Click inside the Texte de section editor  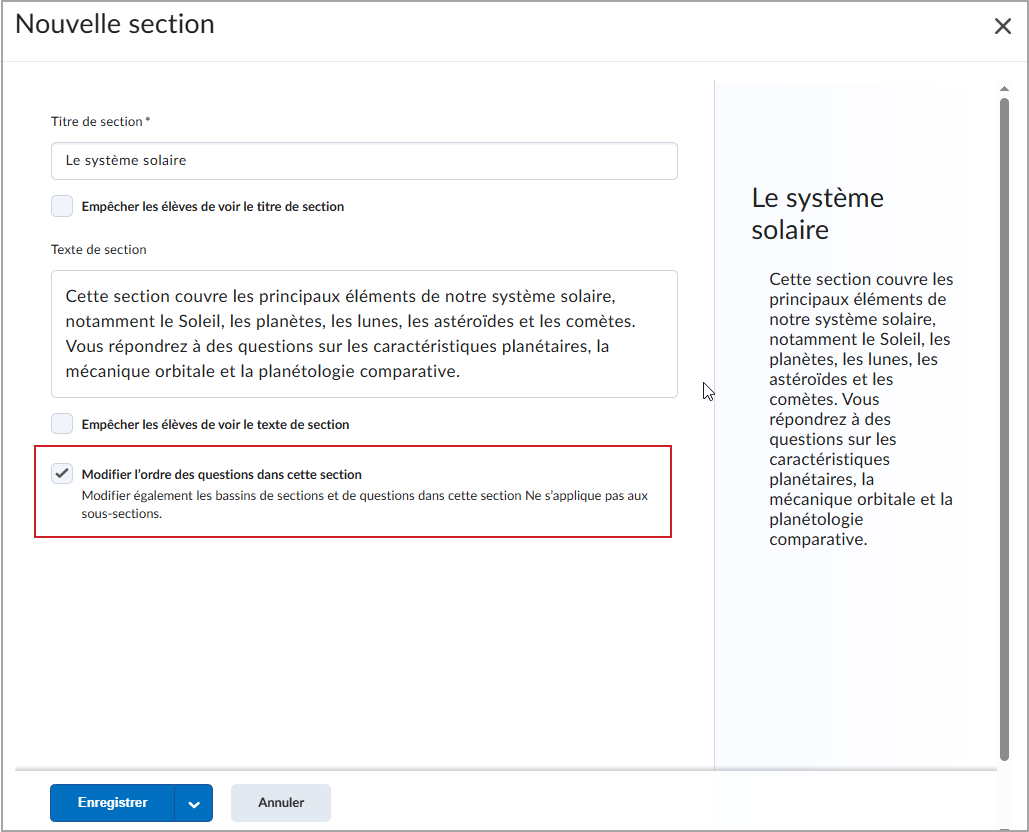[x=364, y=334]
